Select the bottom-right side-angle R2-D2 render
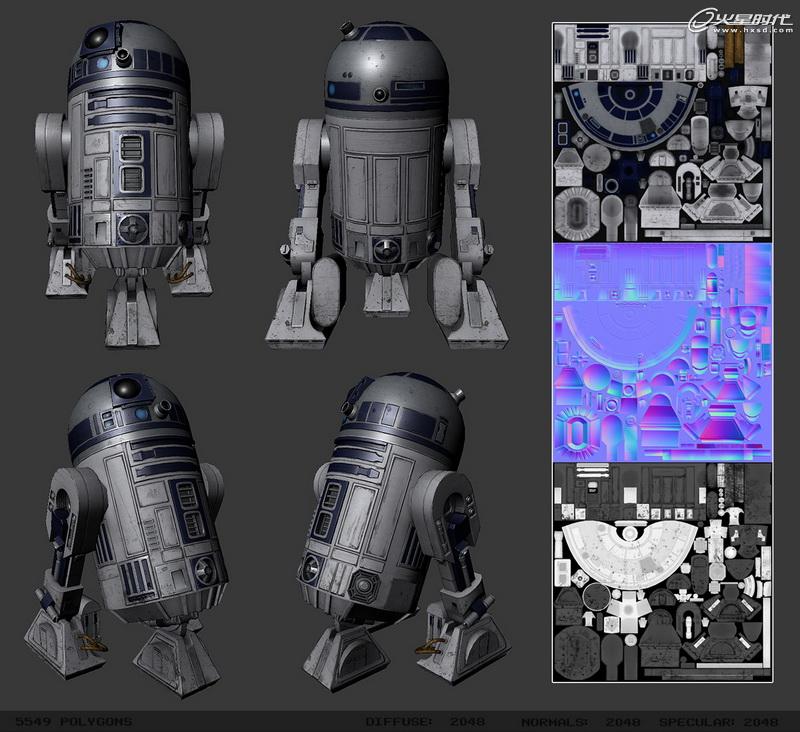Viewport: 800px width, 732px height. coord(403,533)
